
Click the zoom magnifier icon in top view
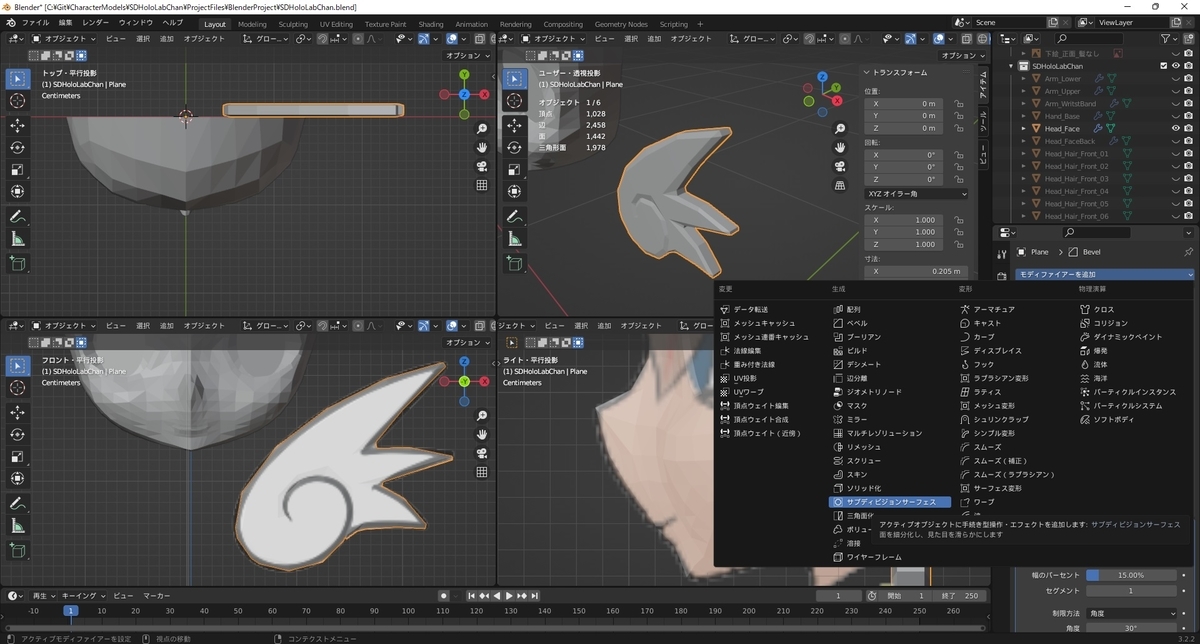(x=482, y=129)
